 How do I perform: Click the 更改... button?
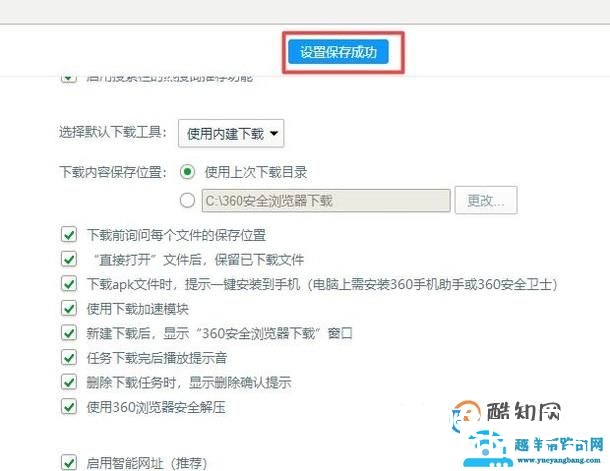point(486,200)
